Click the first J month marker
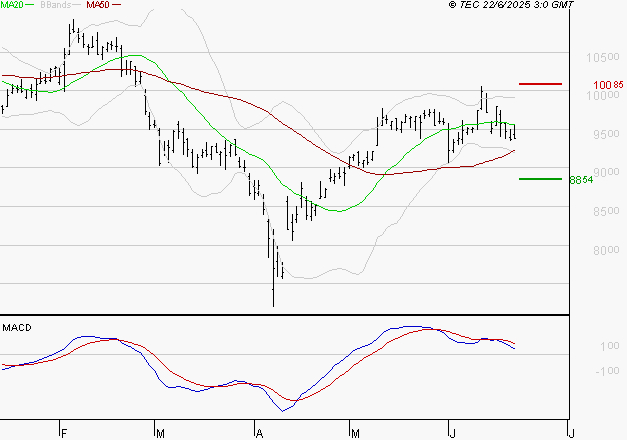The width and height of the screenshot is (627, 440). [x=453, y=434]
